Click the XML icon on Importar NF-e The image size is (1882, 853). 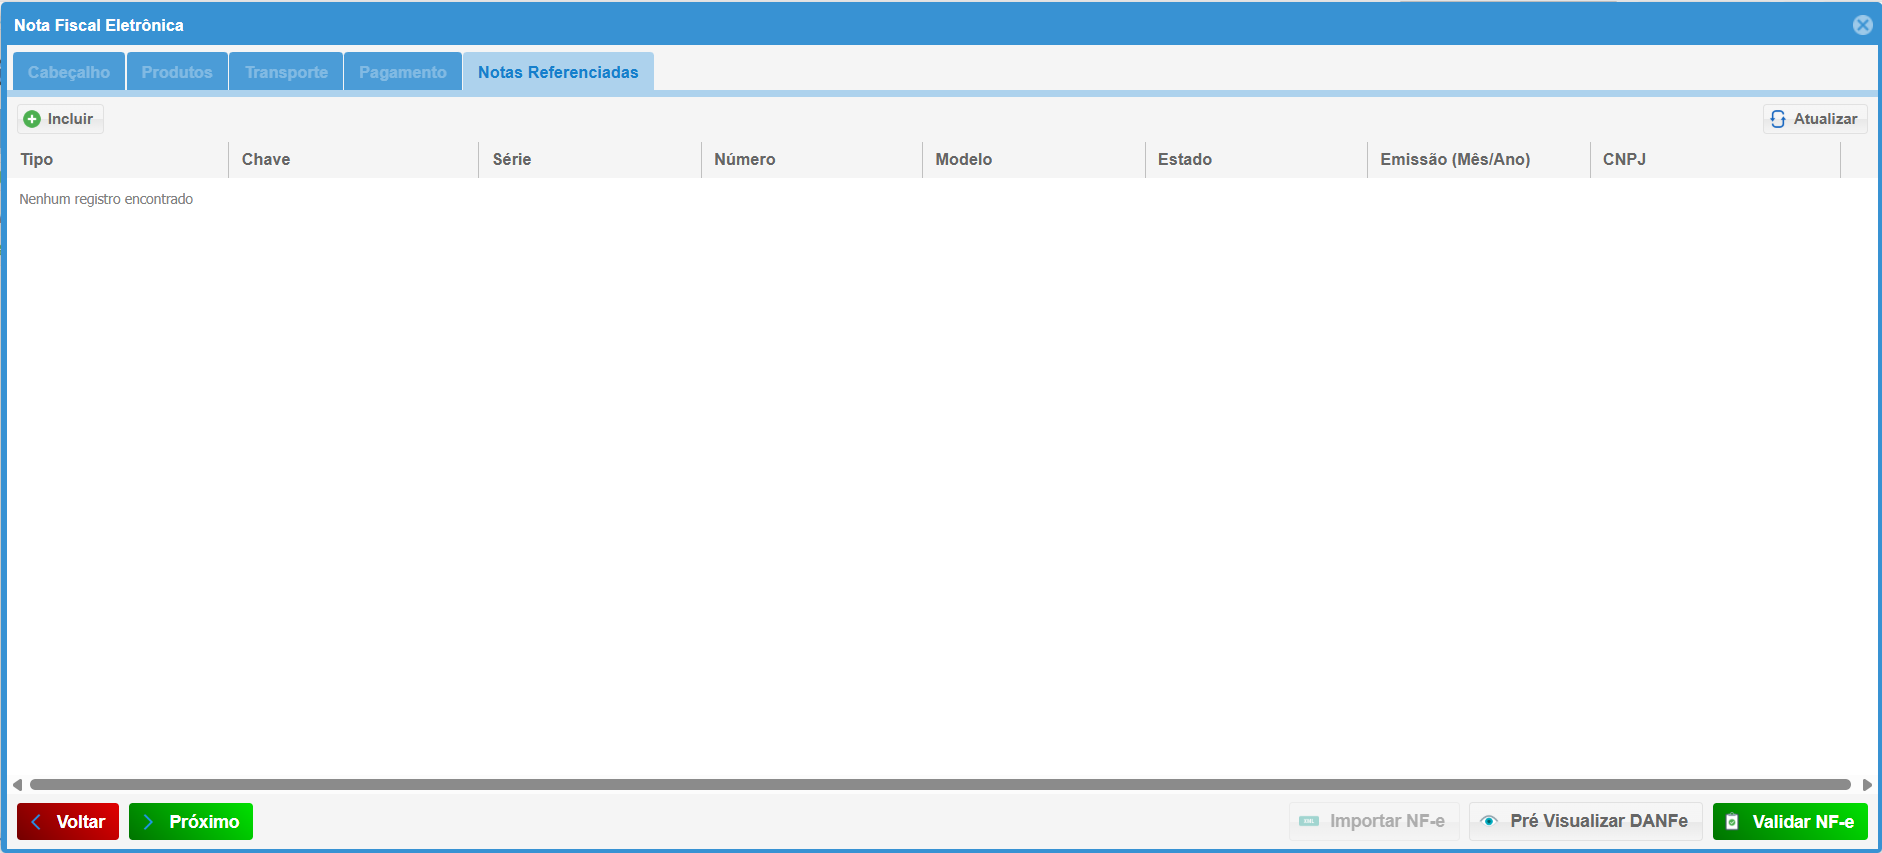coord(1308,821)
